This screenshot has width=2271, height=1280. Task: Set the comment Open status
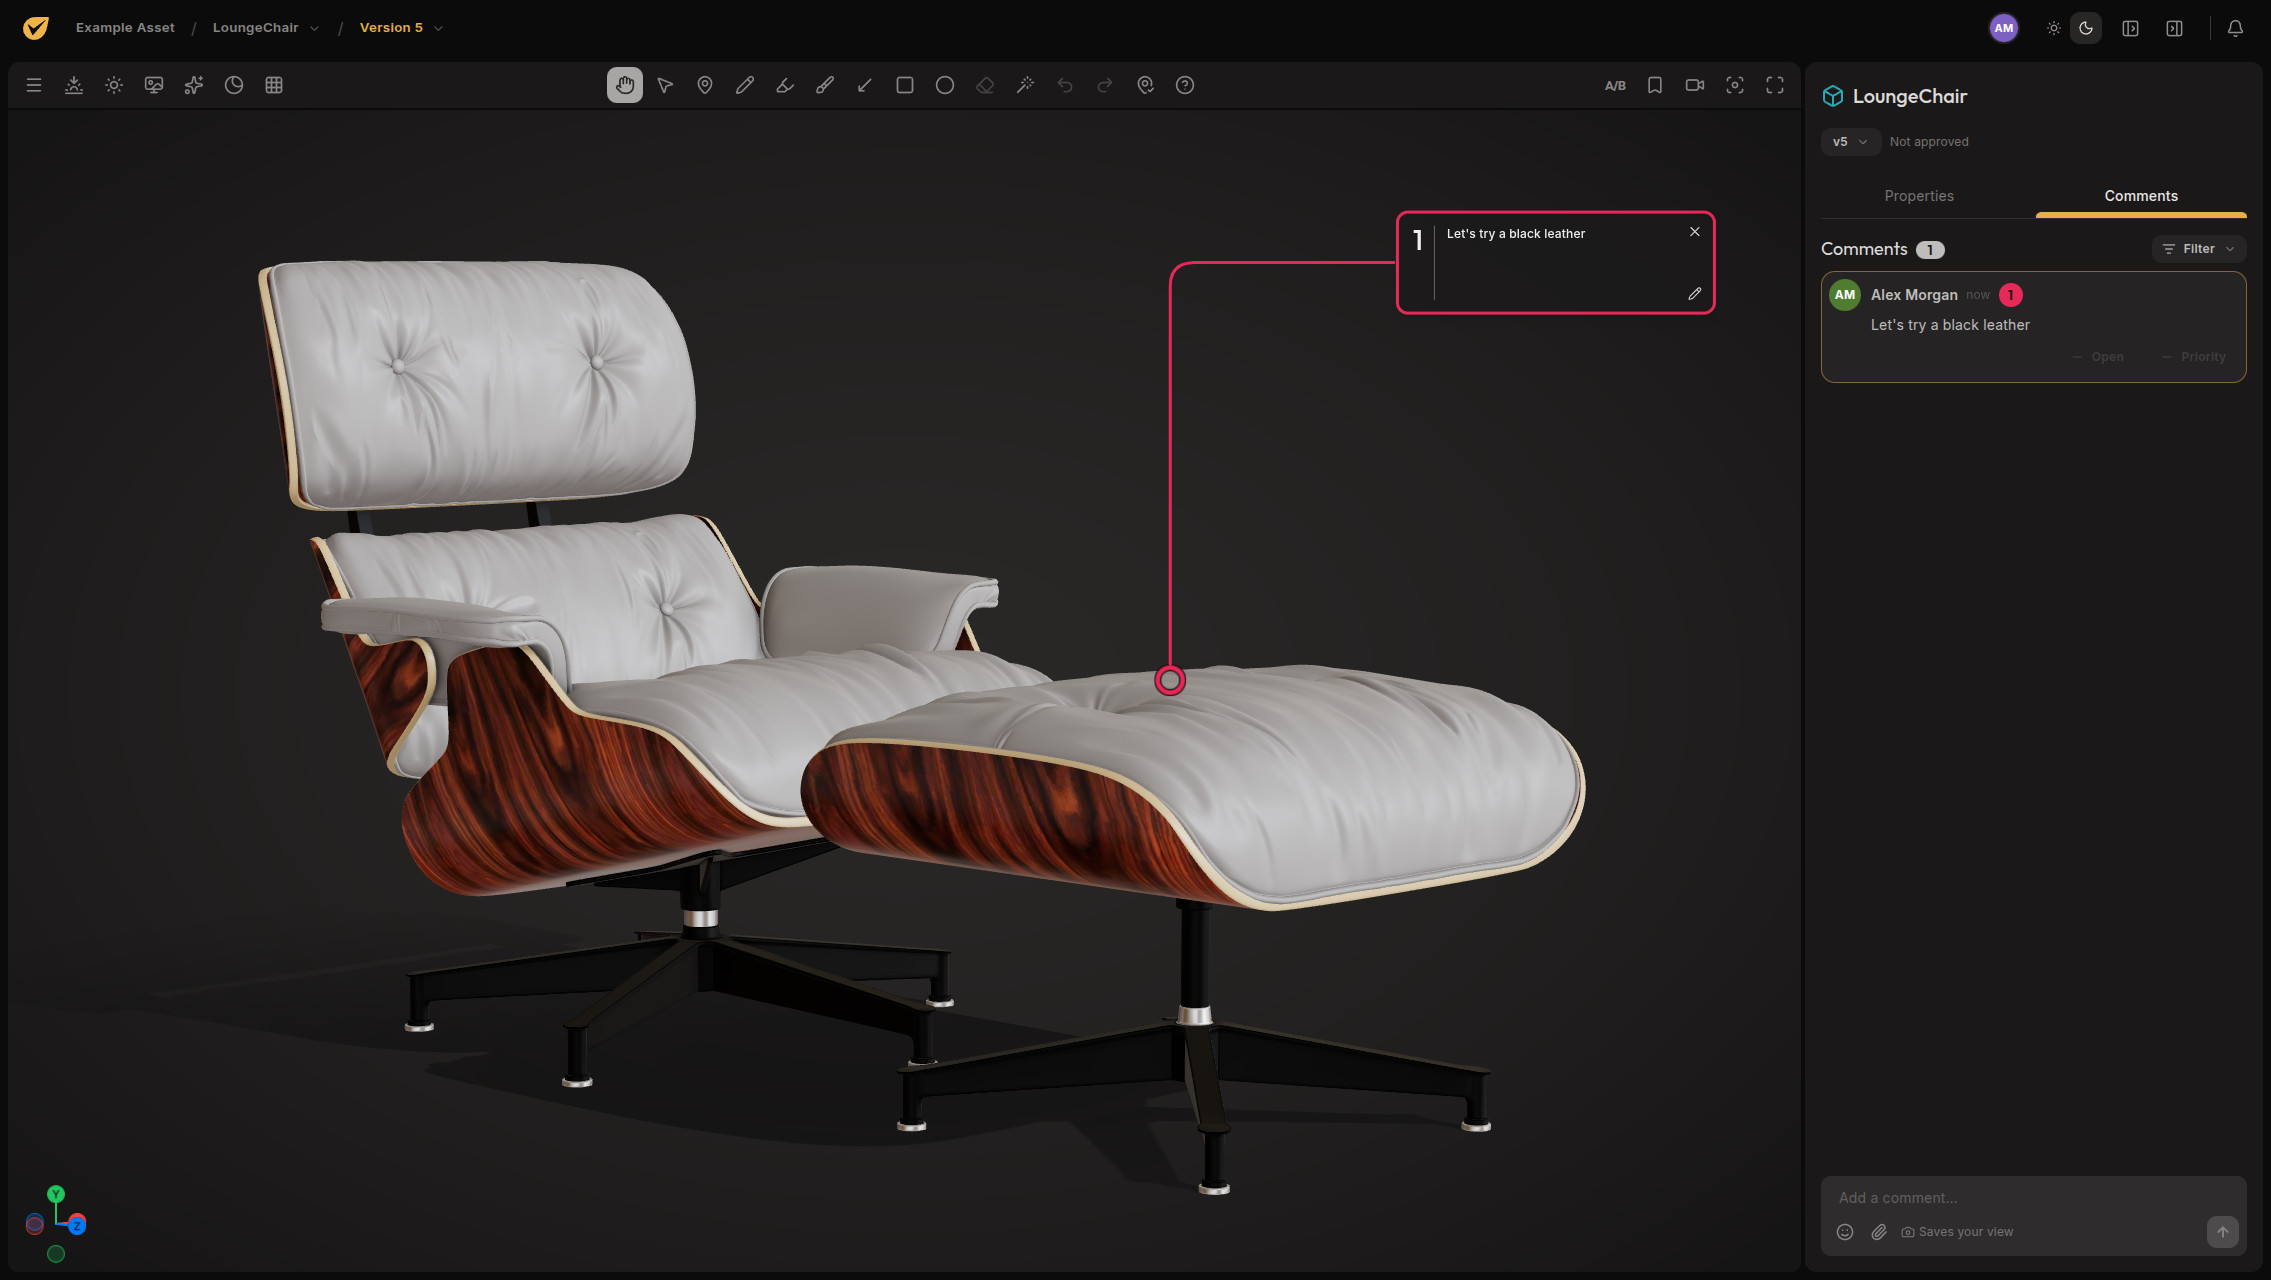[x=2098, y=357]
